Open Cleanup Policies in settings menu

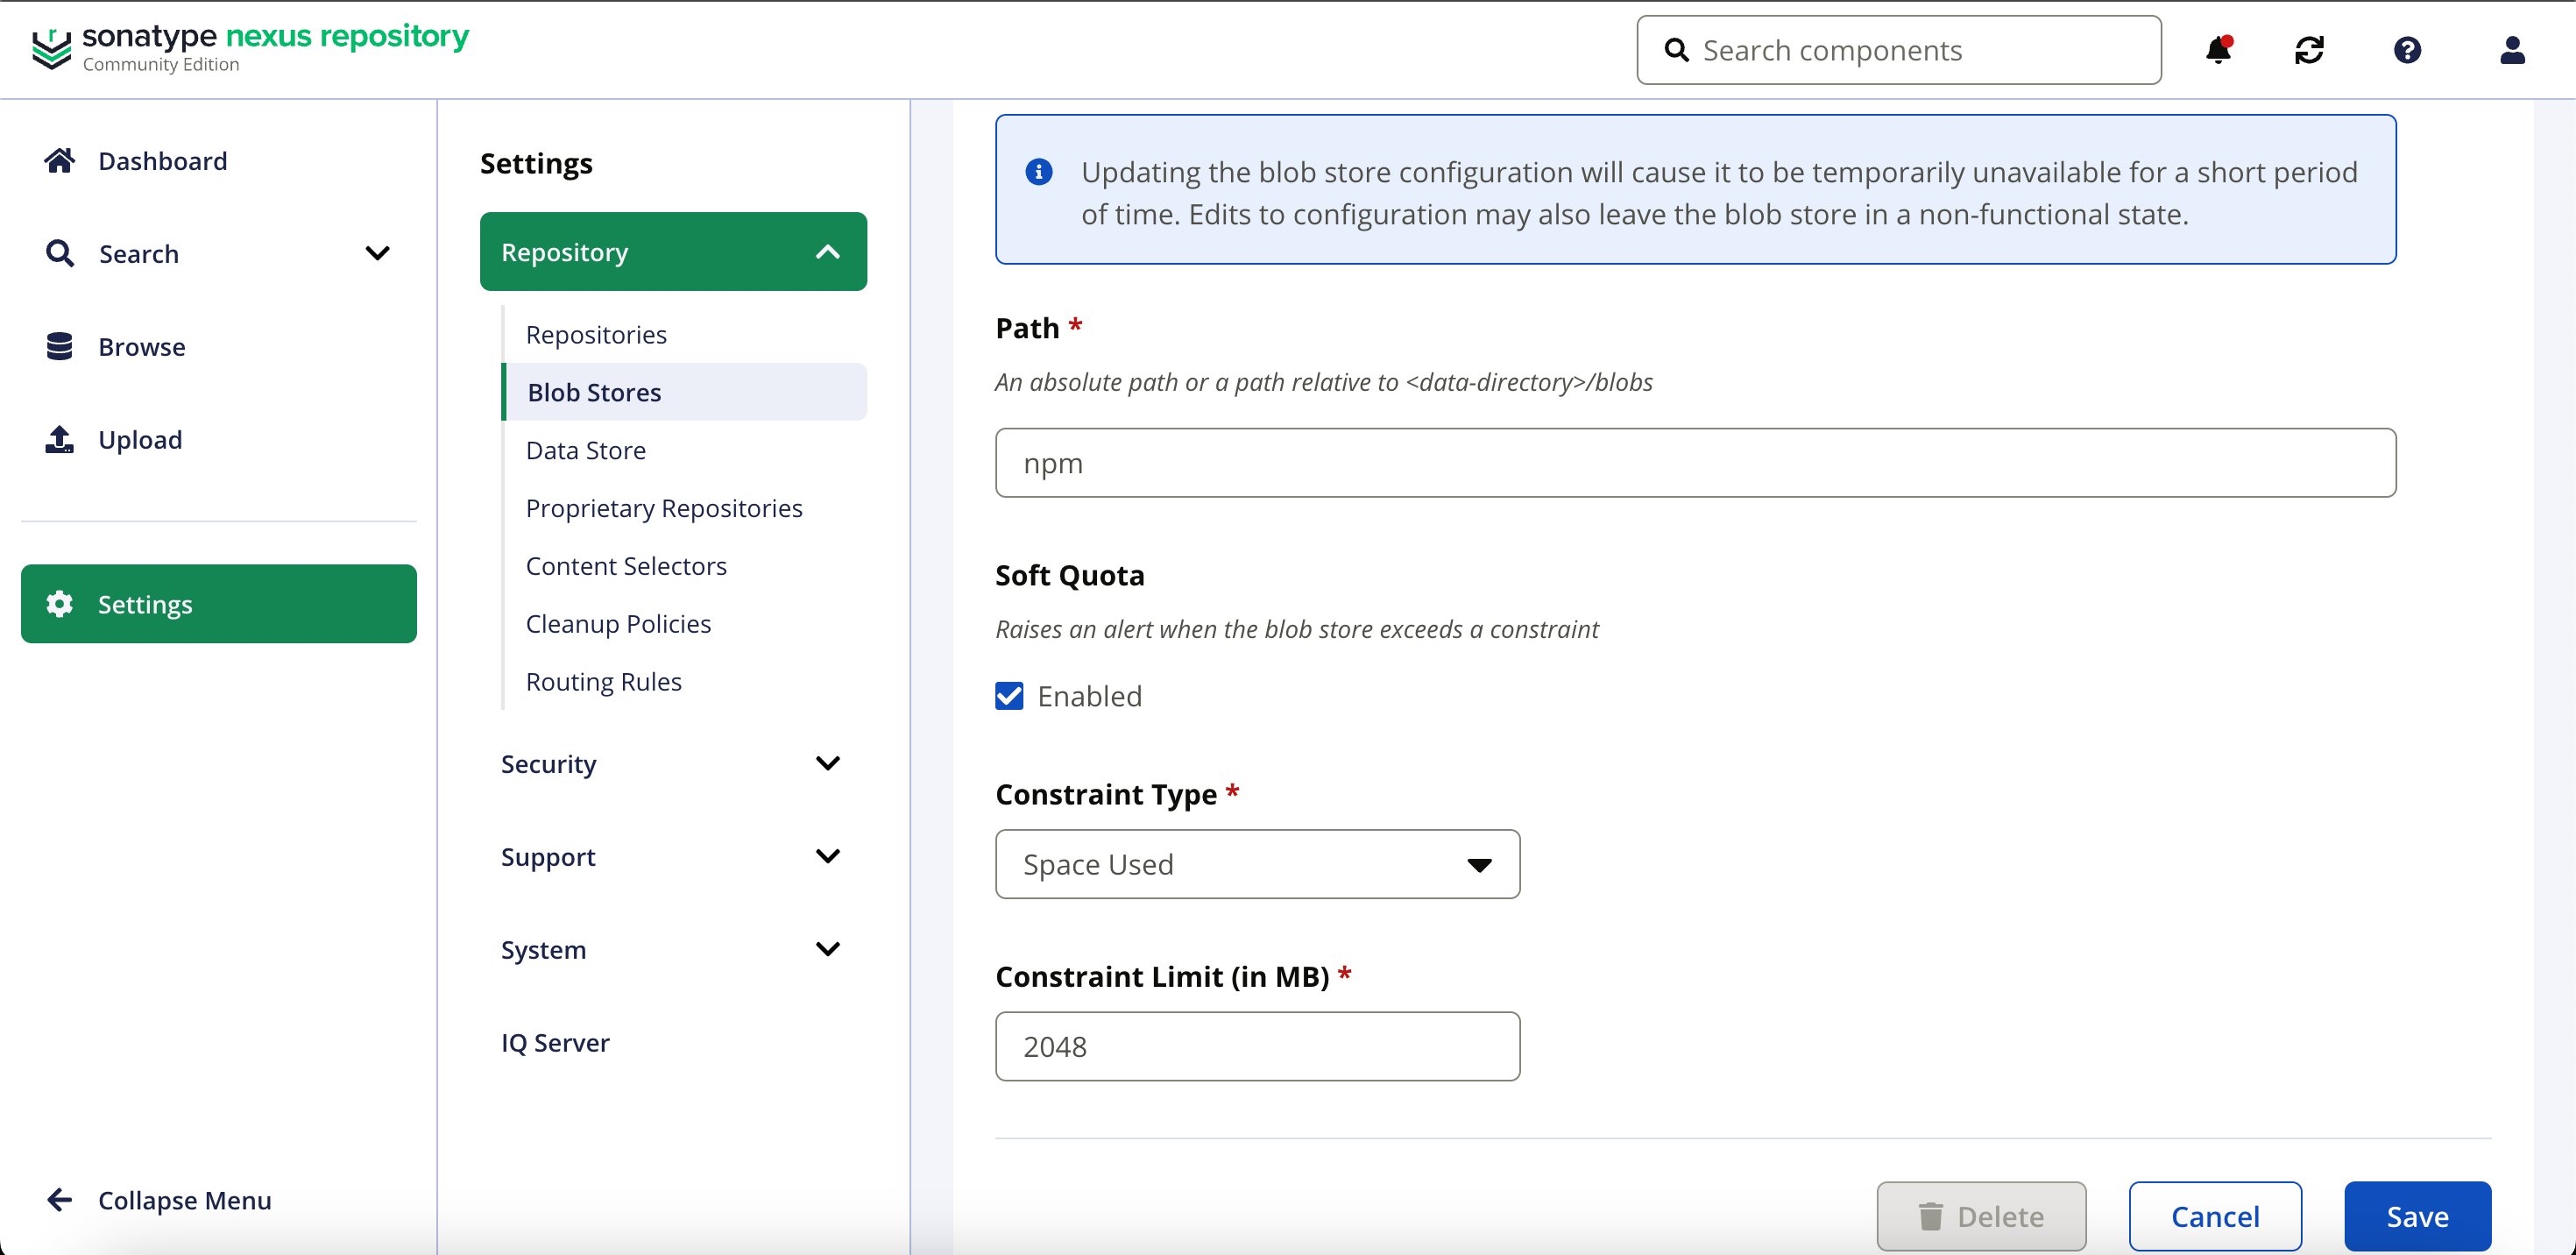(618, 624)
